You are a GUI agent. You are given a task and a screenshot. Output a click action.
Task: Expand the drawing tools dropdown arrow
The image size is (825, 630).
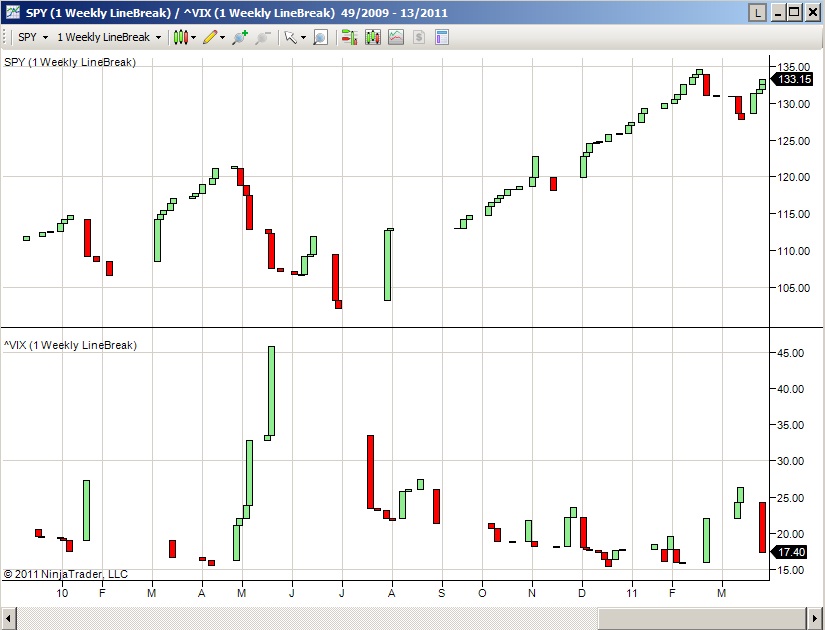[x=223, y=37]
